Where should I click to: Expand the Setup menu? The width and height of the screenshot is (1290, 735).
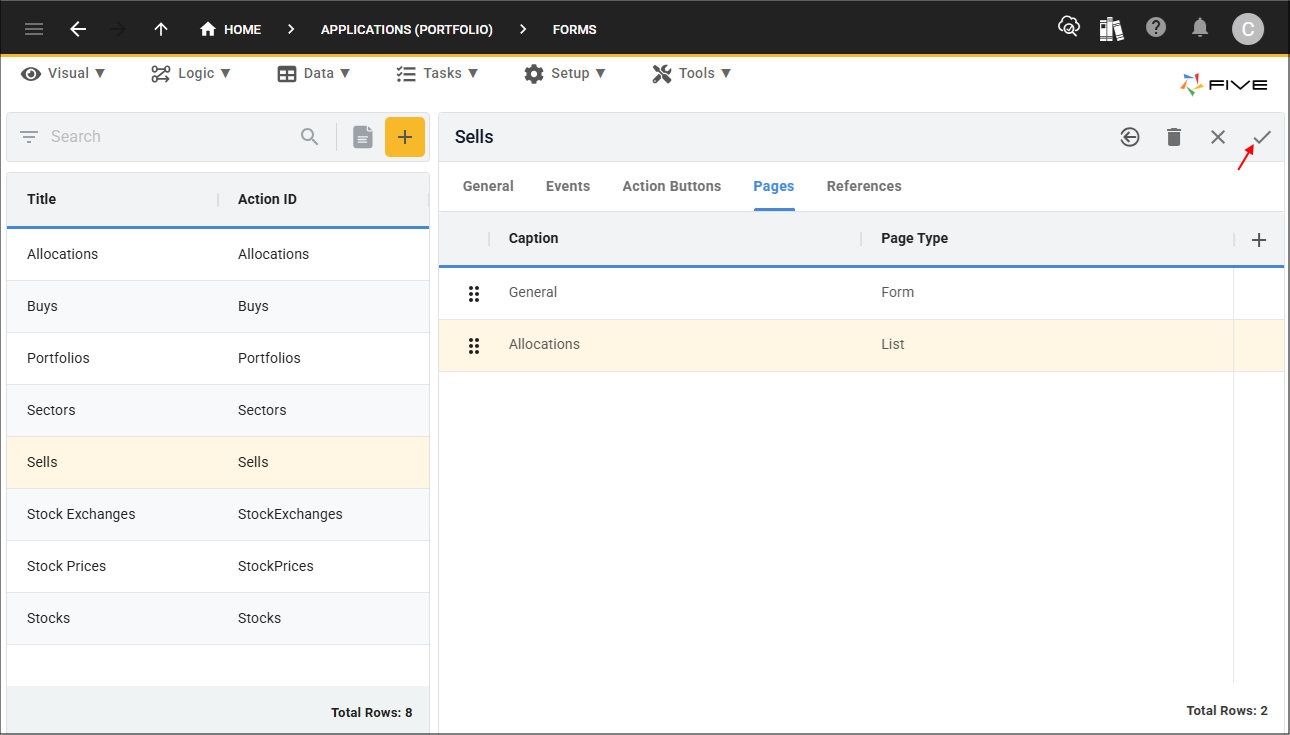click(x=565, y=73)
